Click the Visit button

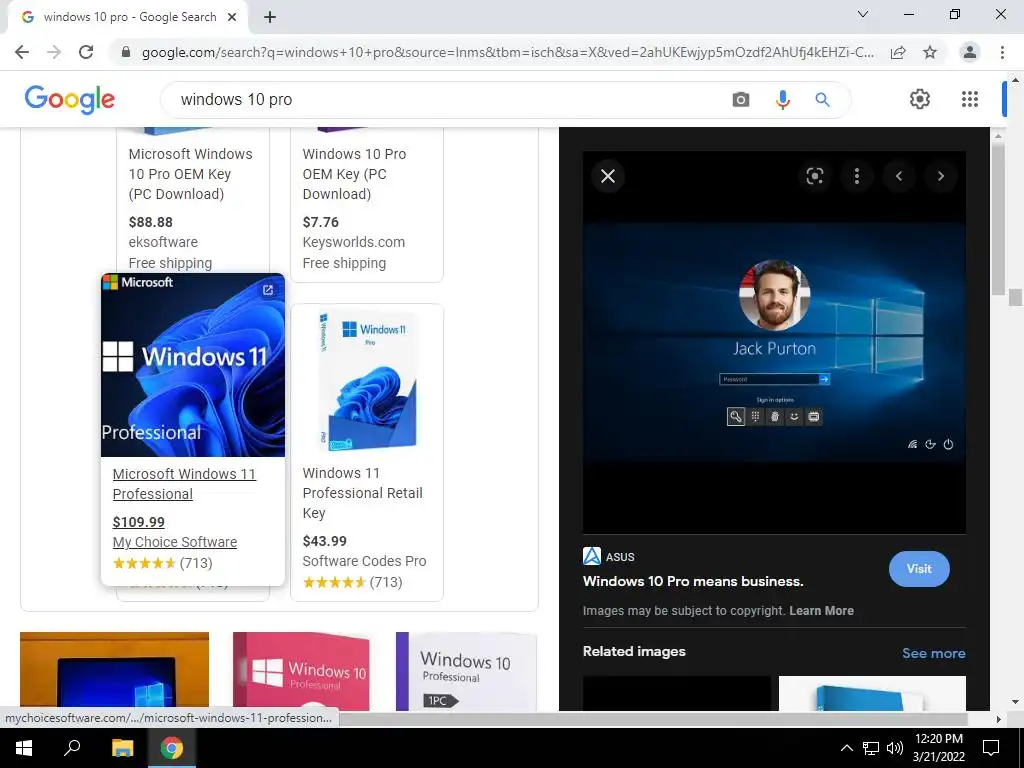[x=919, y=569]
